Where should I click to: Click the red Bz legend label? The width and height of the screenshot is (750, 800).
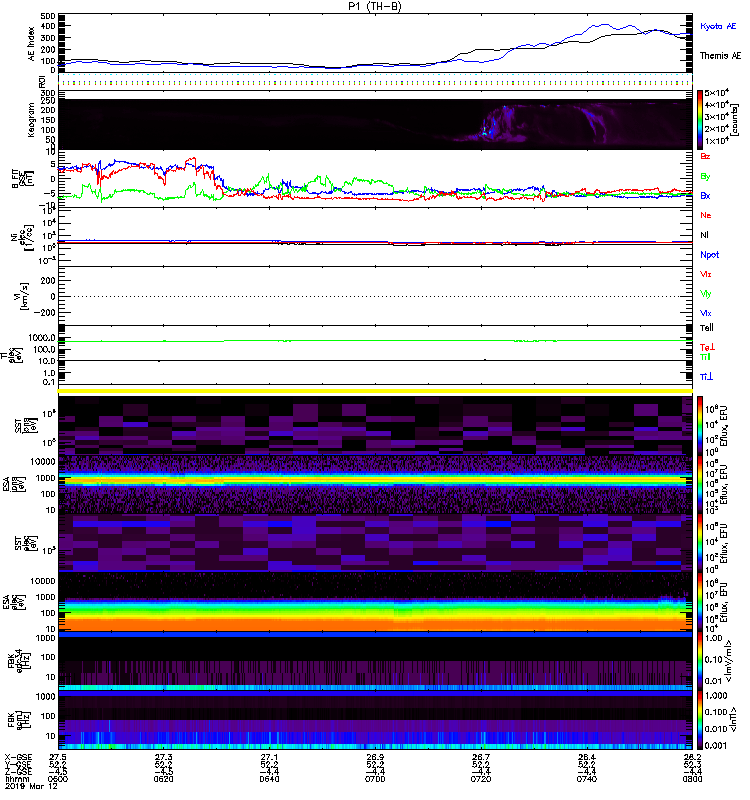705,156
